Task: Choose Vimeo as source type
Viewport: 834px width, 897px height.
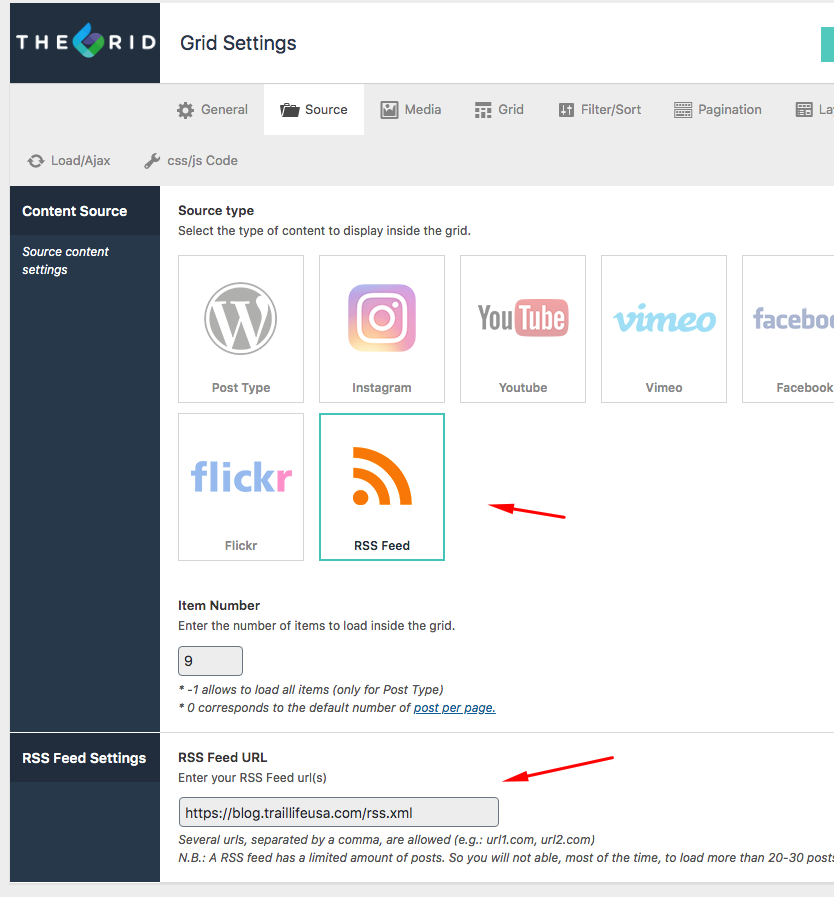Action: 664,329
